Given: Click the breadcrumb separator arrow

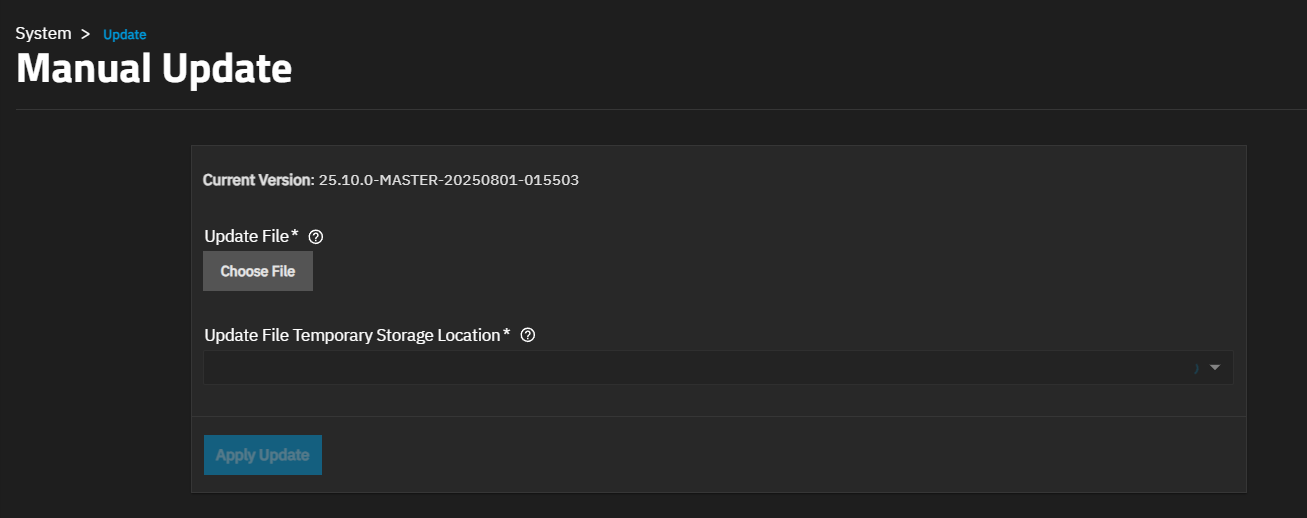Looking at the screenshot, I should tap(86, 34).
